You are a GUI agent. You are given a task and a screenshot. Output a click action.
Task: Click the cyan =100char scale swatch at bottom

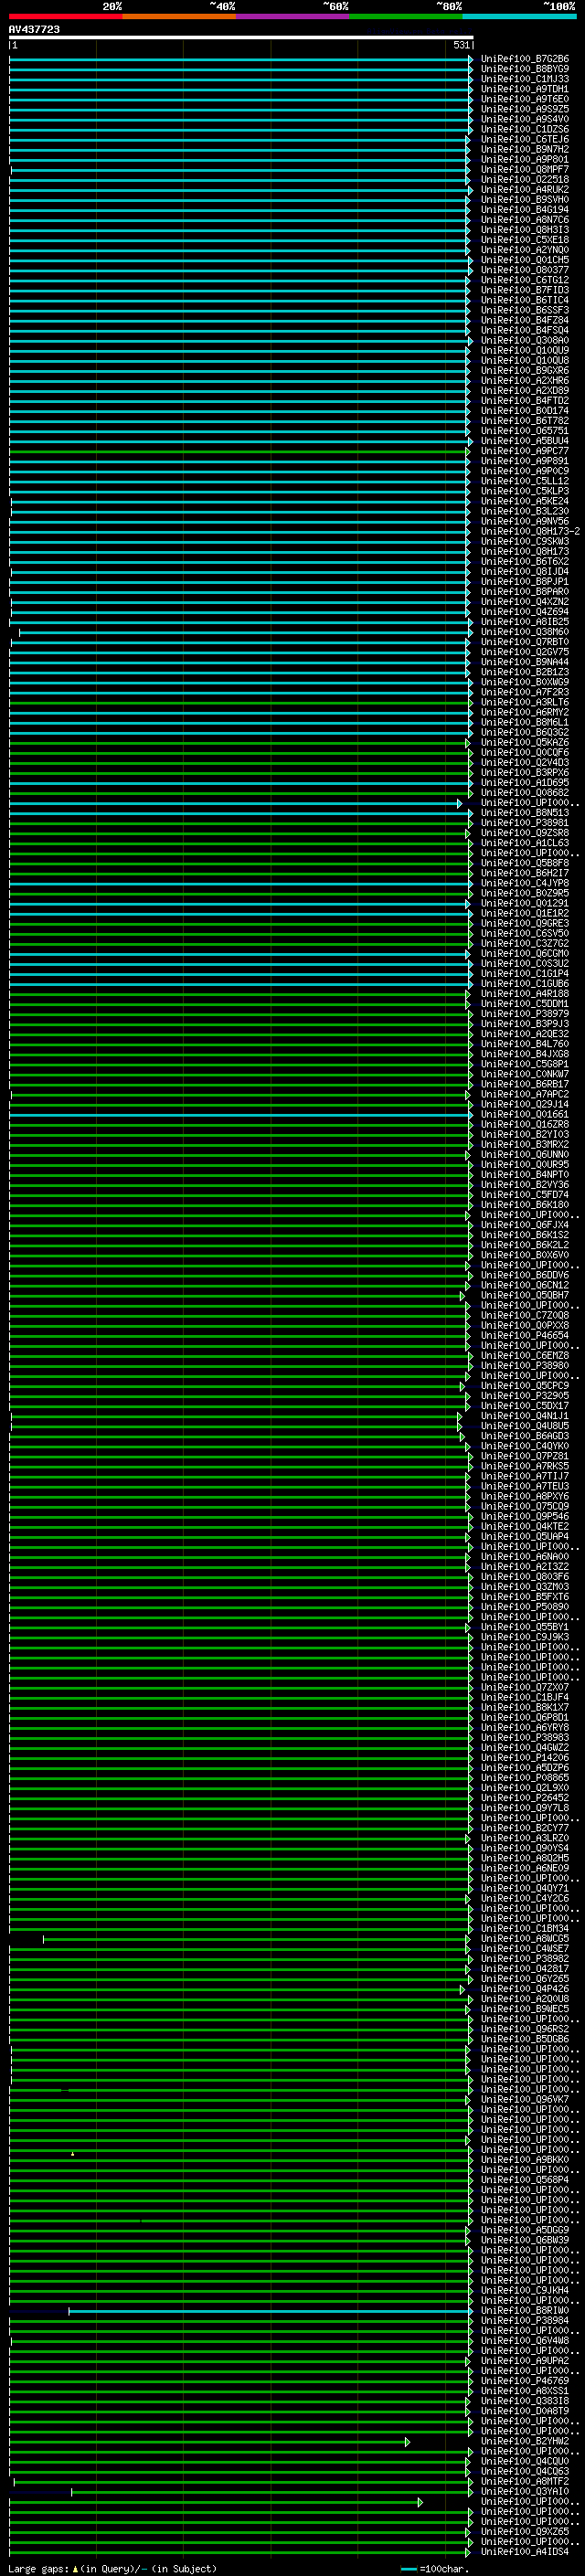coord(408,2569)
